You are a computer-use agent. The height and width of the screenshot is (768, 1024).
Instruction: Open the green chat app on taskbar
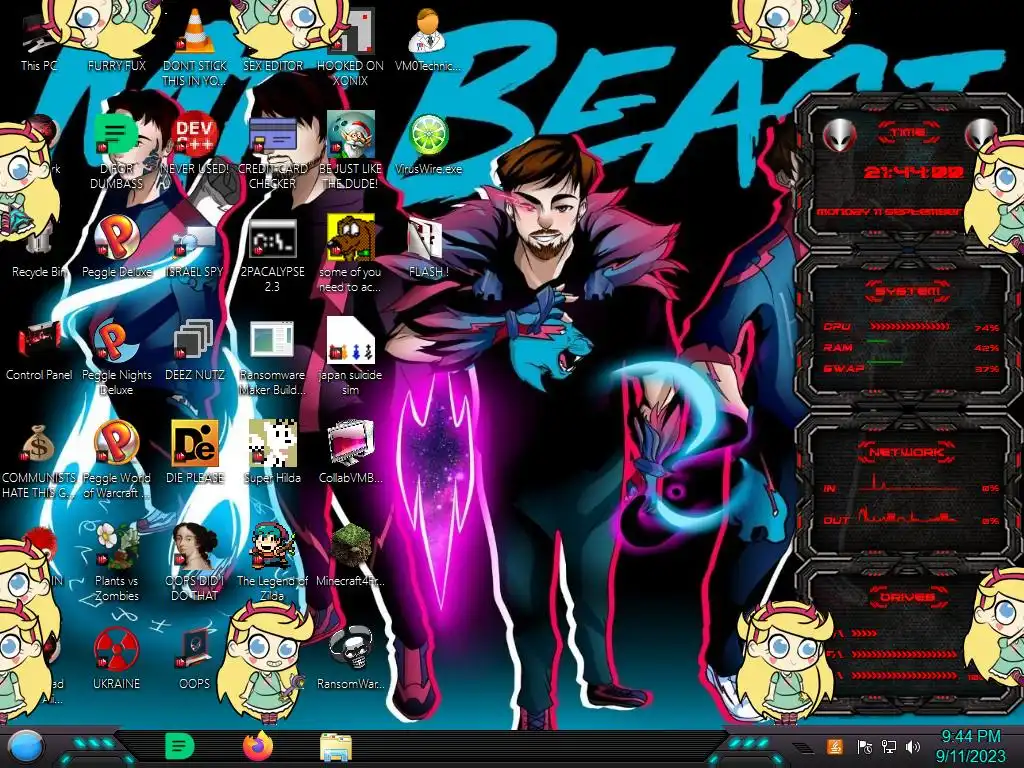click(180, 746)
